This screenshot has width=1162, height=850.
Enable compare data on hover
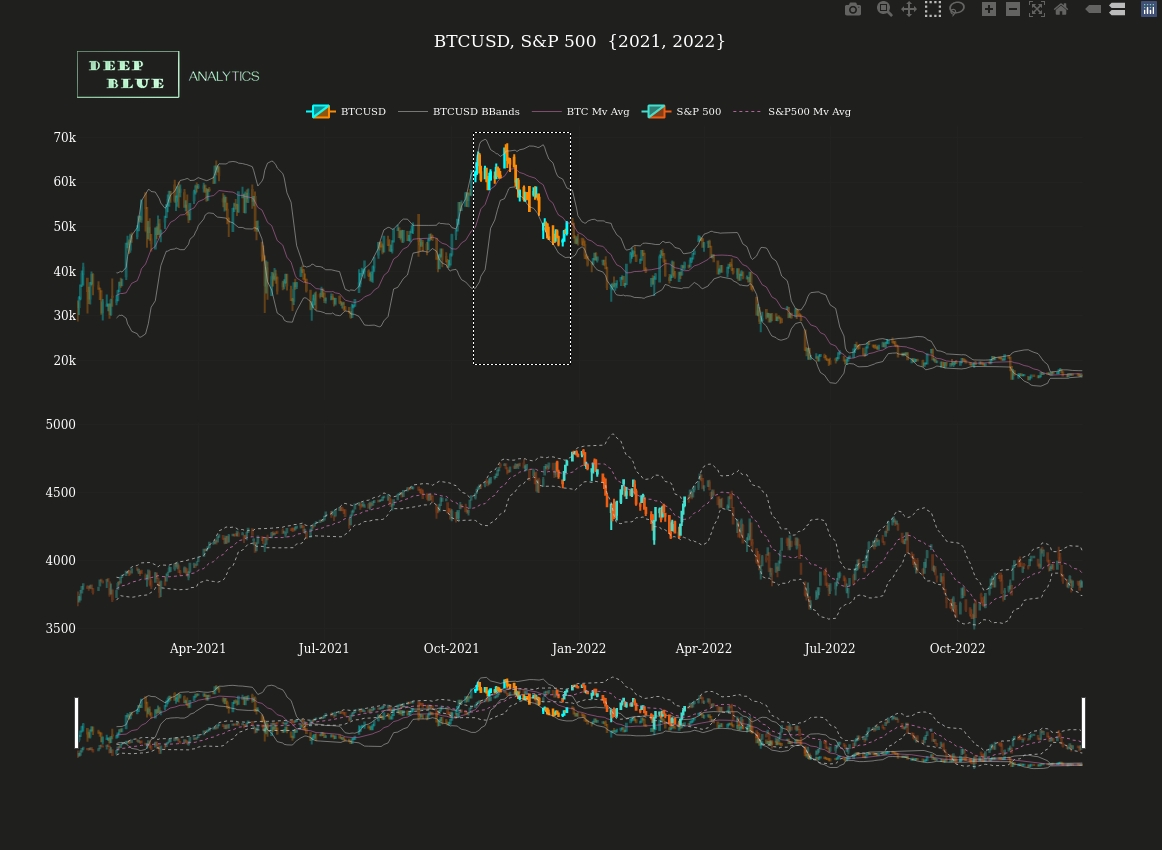1118,9
